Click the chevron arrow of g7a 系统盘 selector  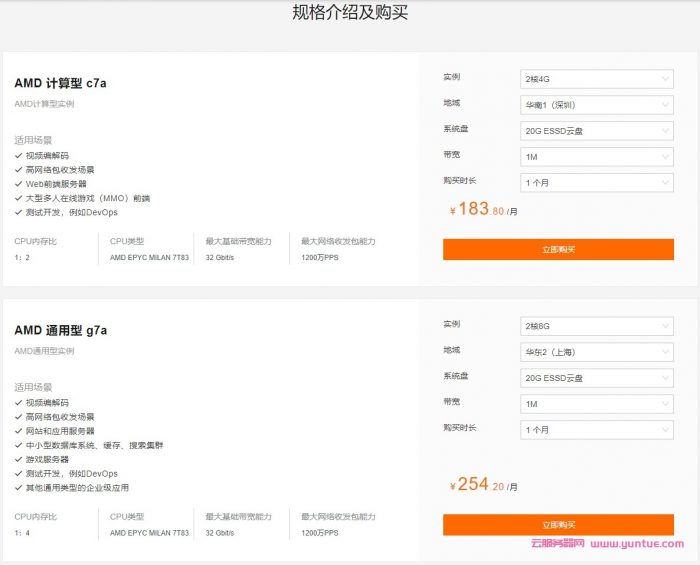click(665, 378)
